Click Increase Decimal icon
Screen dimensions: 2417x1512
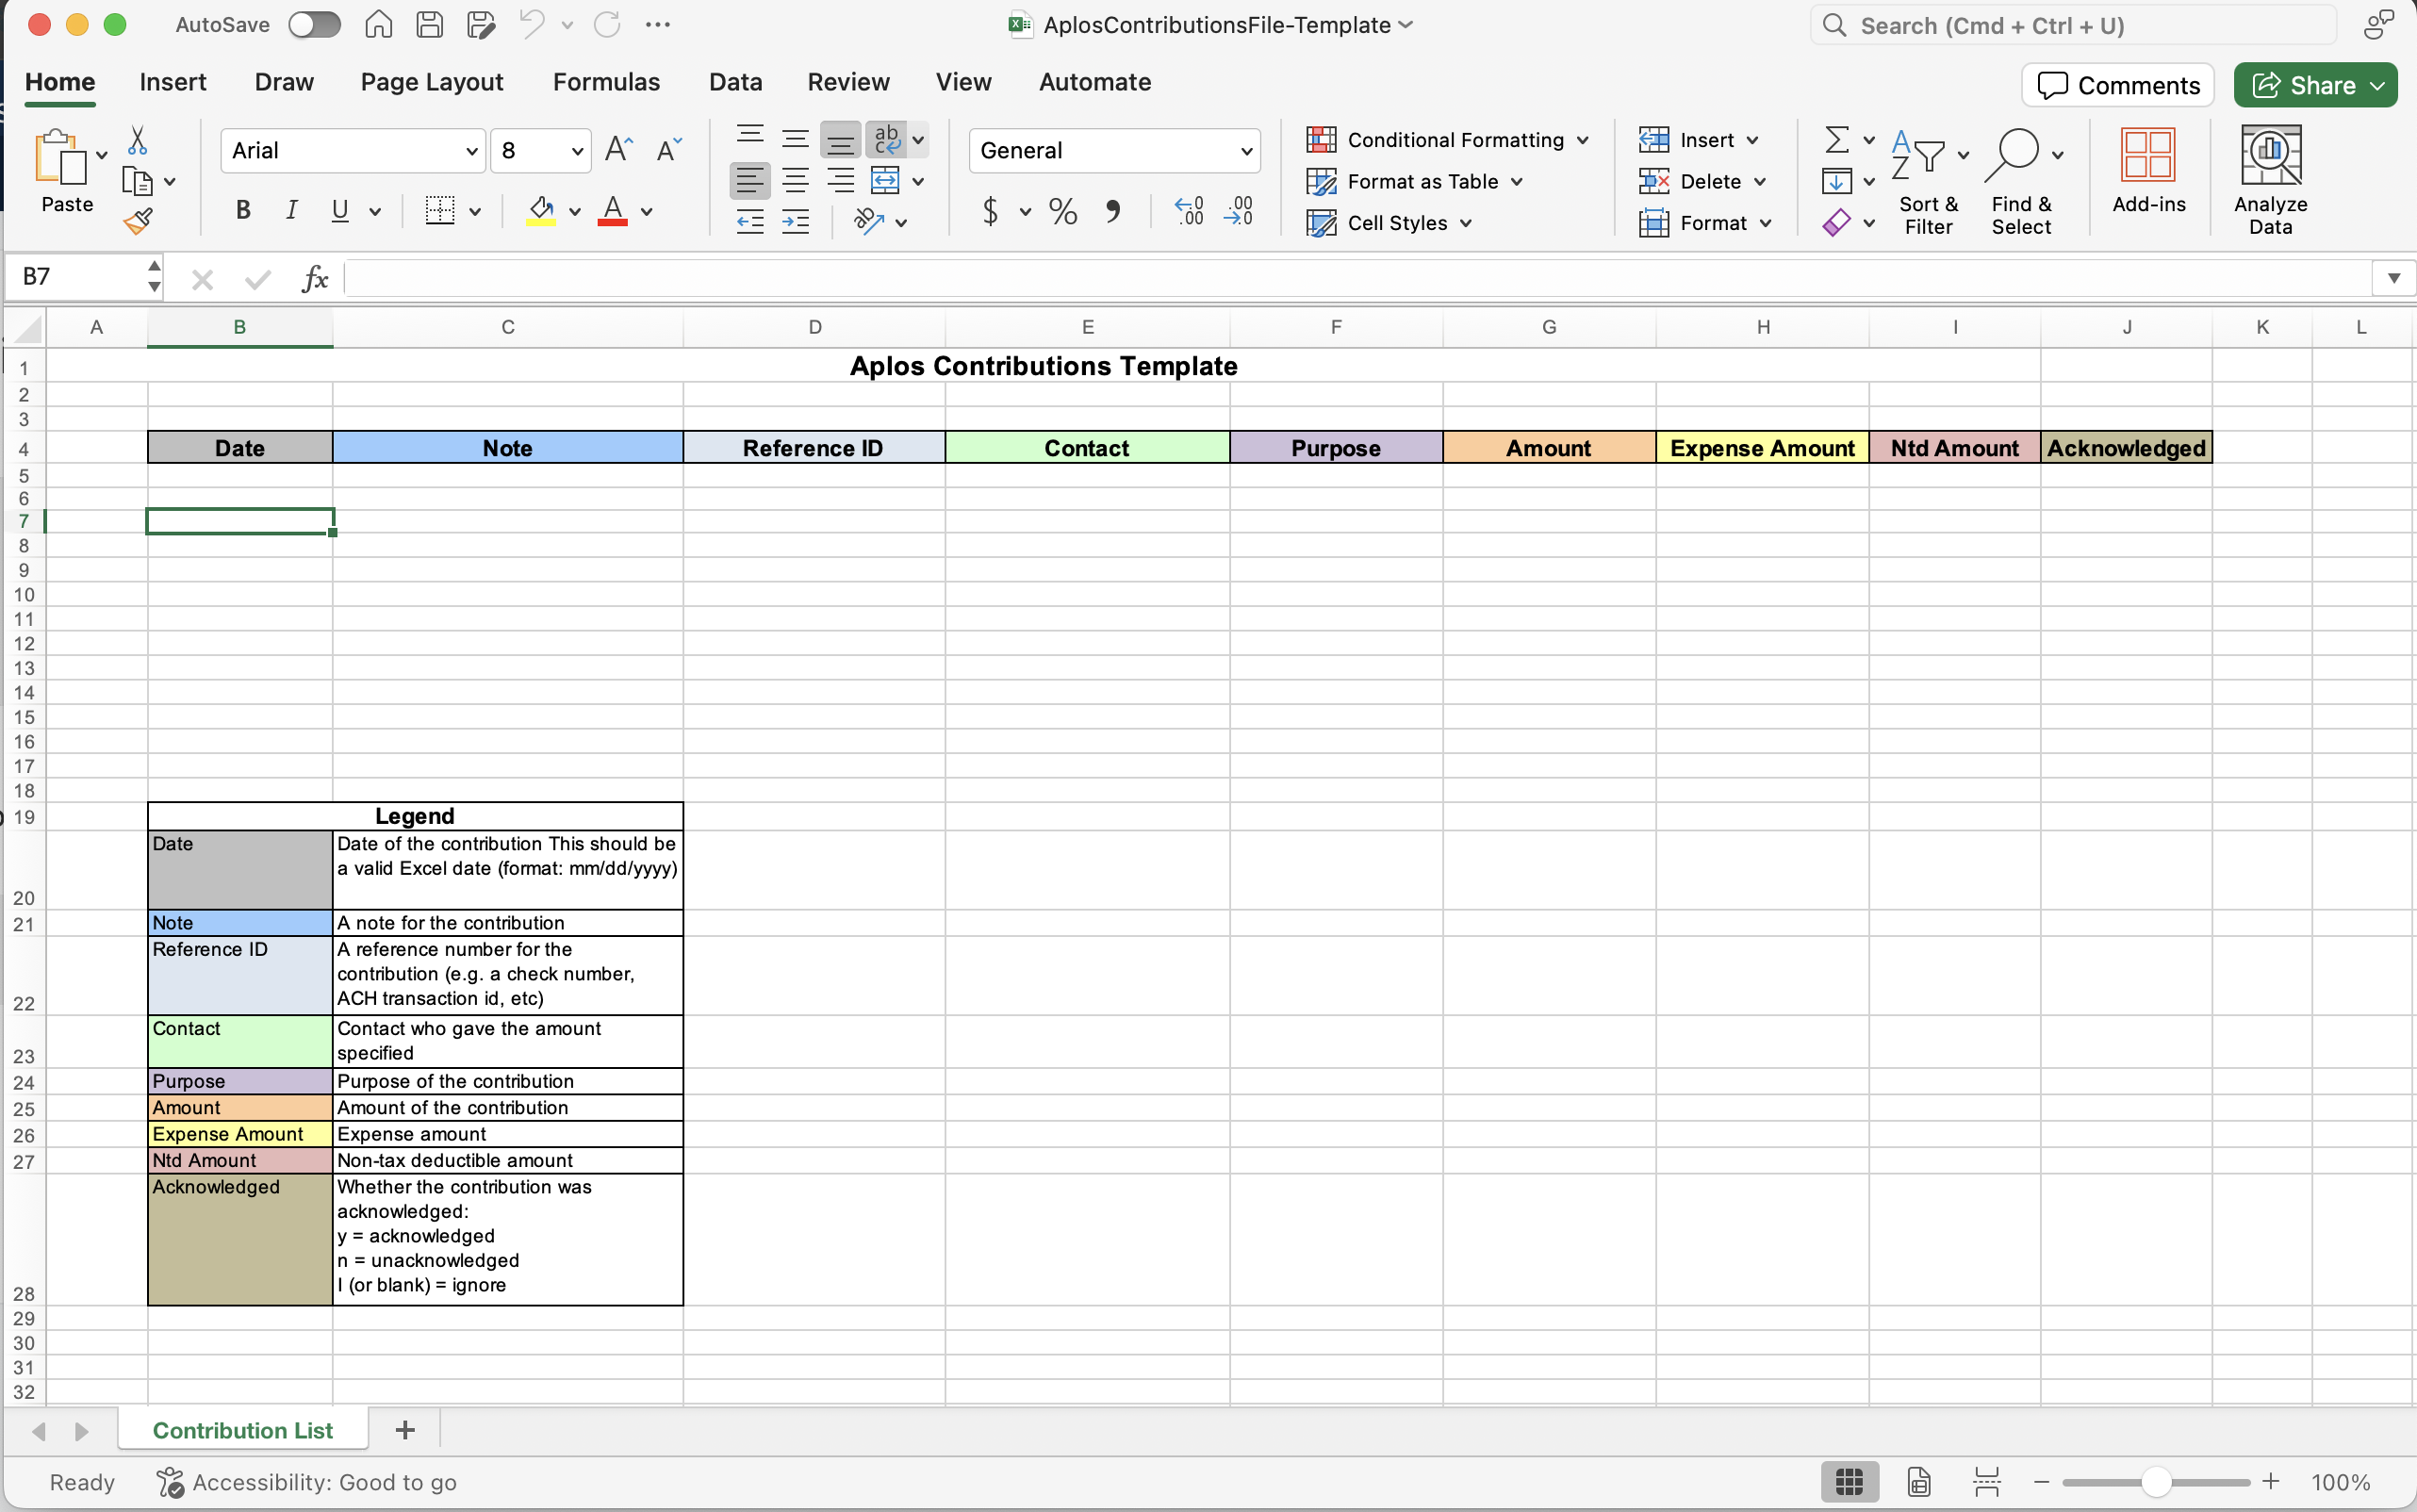[1189, 211]
